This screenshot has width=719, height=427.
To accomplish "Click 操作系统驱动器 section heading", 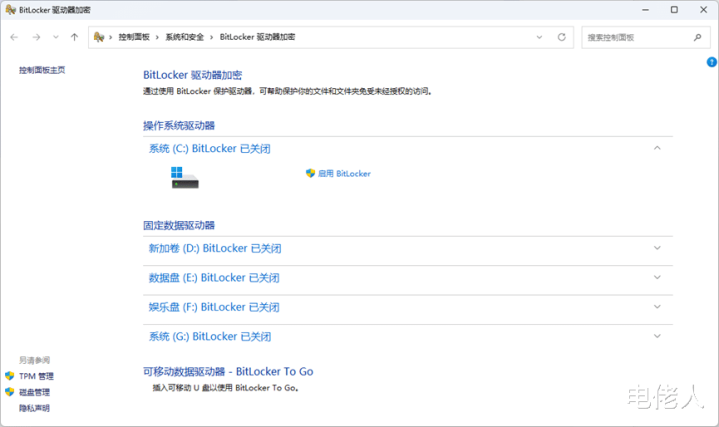I will click(179, 126).
